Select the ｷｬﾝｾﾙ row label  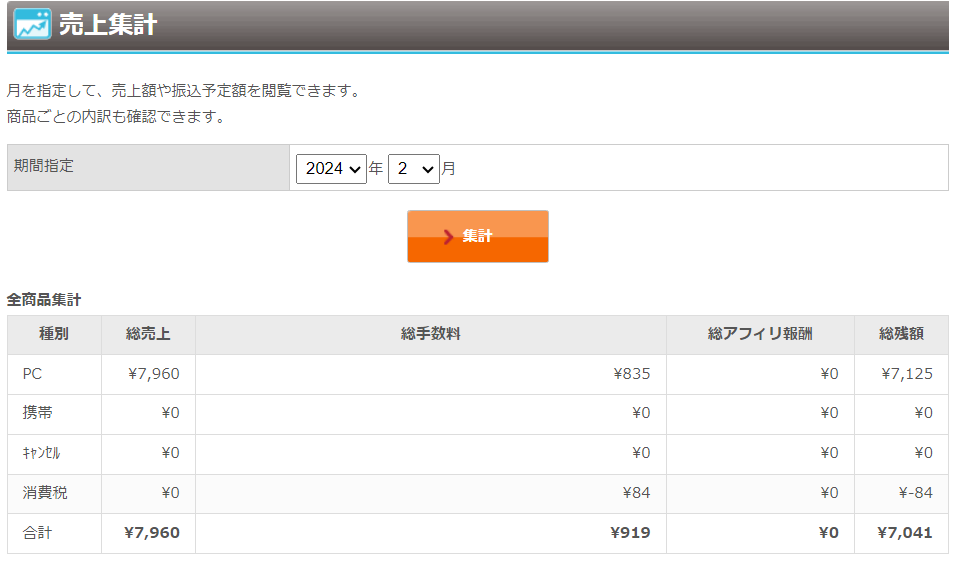41,453
